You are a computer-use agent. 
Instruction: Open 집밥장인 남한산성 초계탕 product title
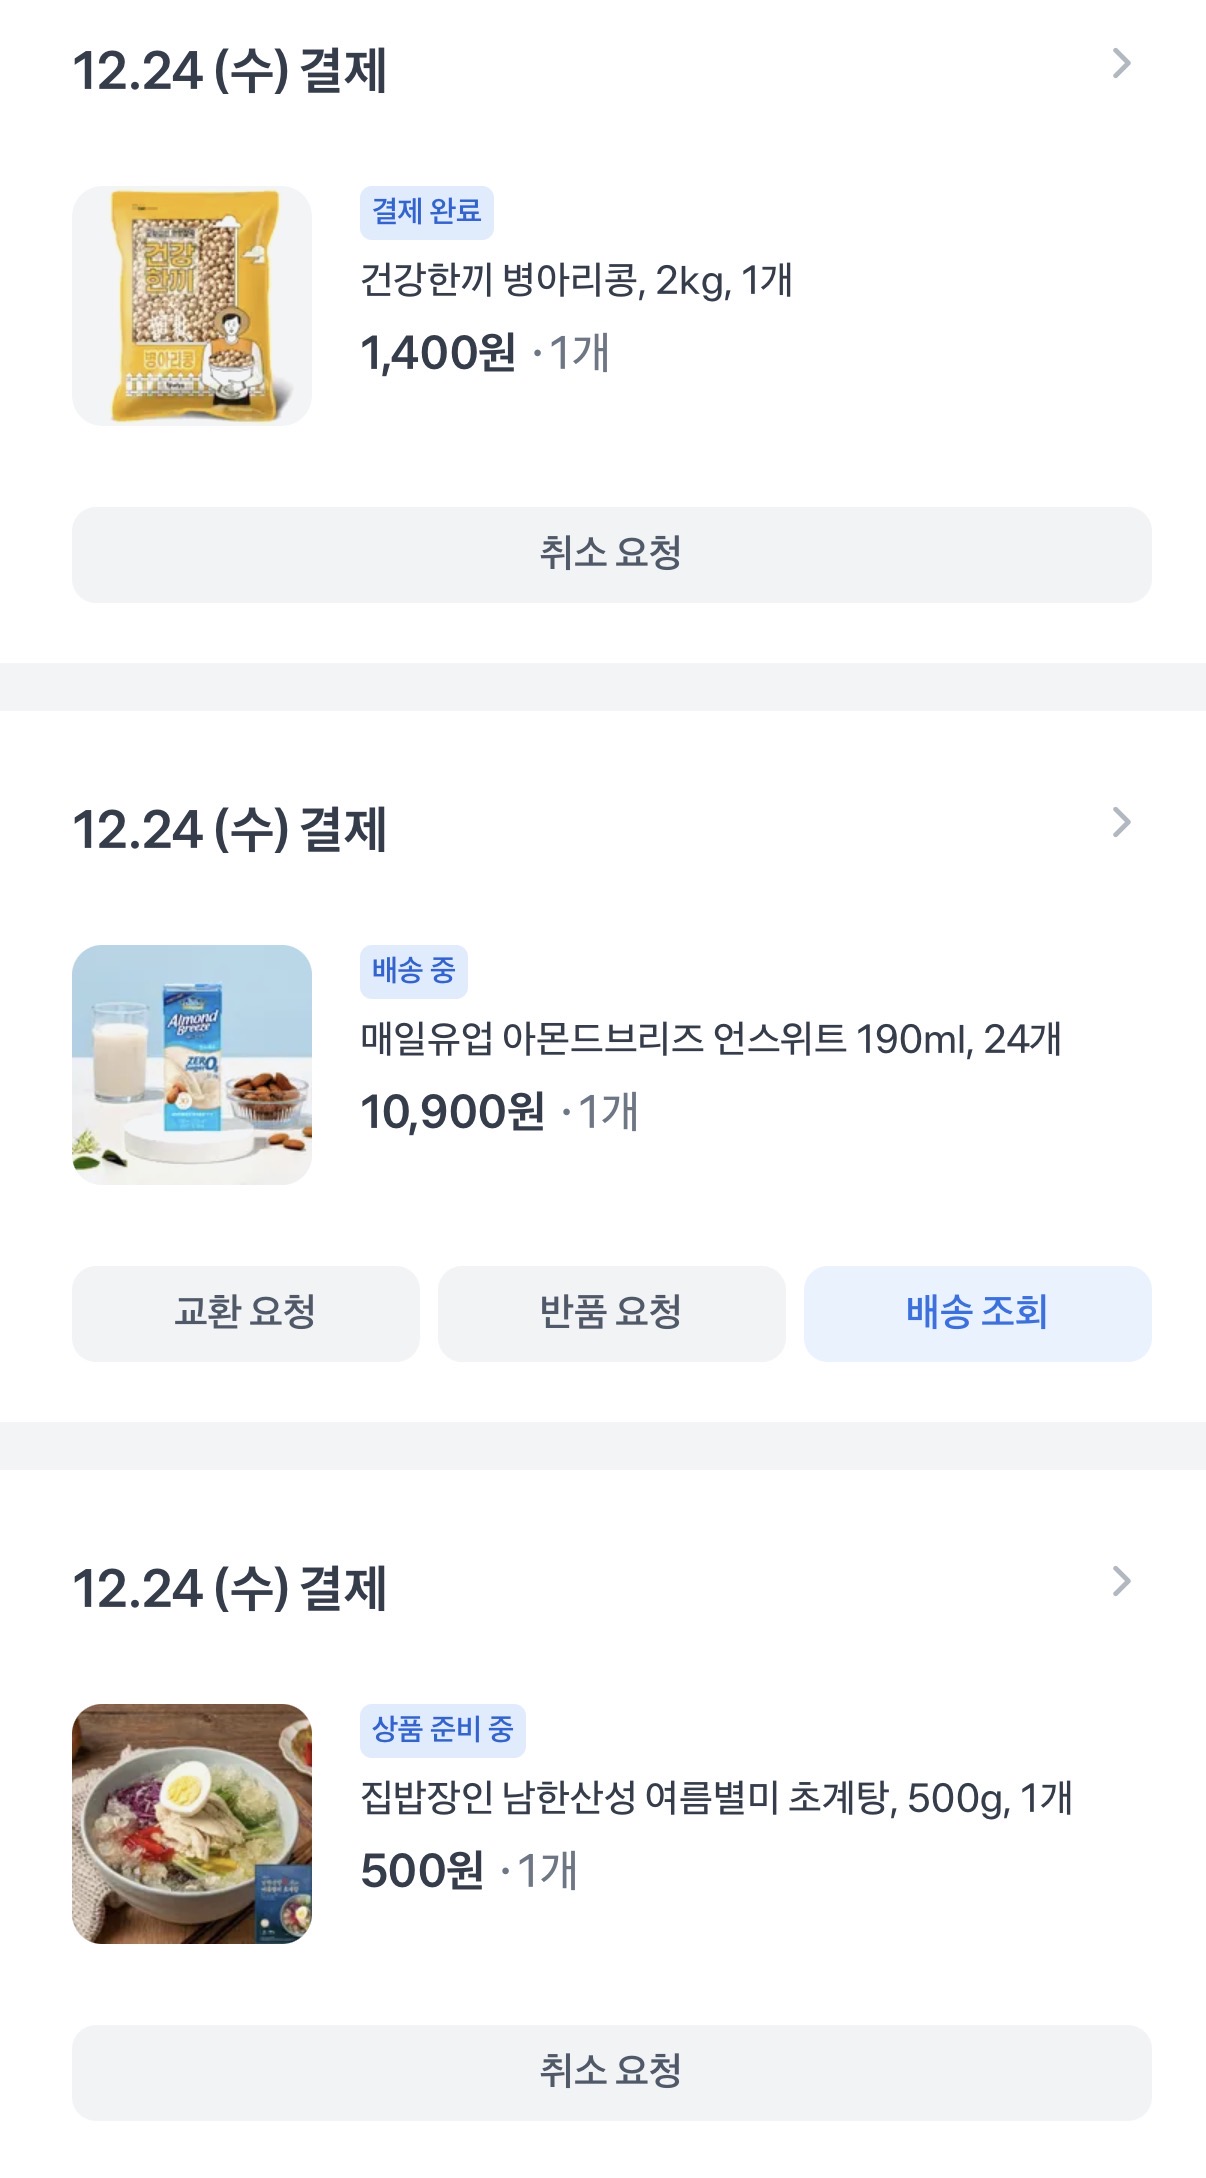coord(716,1798)
